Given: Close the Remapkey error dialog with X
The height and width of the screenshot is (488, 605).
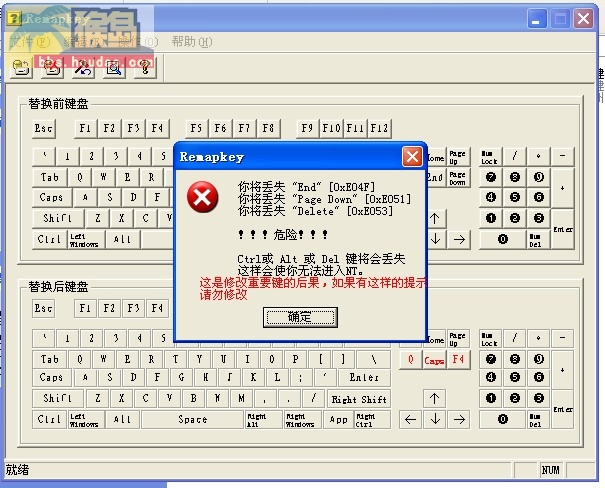Looking at the screenshot, I should click(x=412, y=157).
